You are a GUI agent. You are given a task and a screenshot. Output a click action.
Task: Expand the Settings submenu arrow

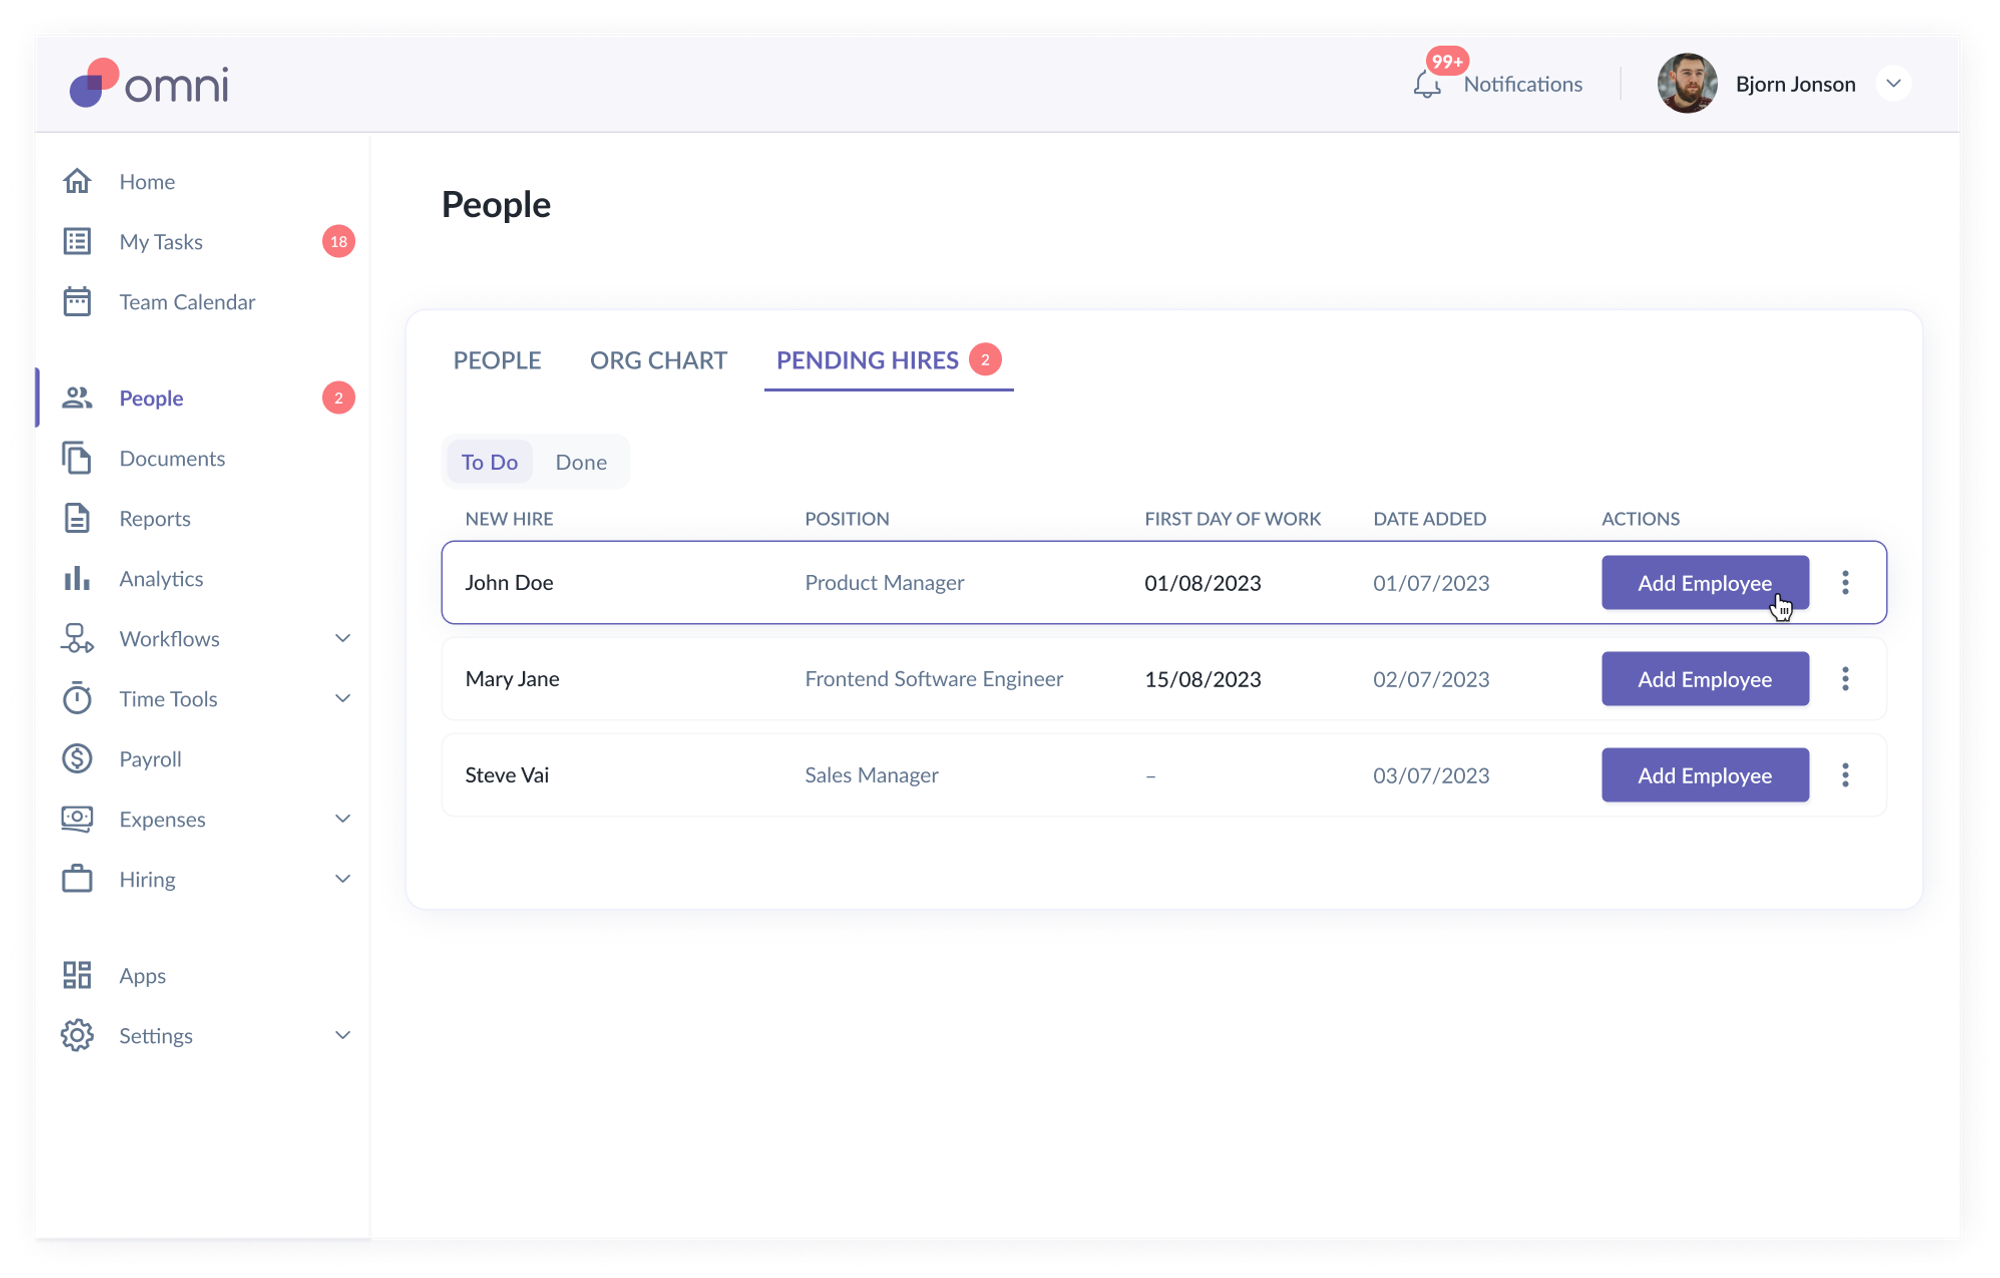pos(342,1035)
